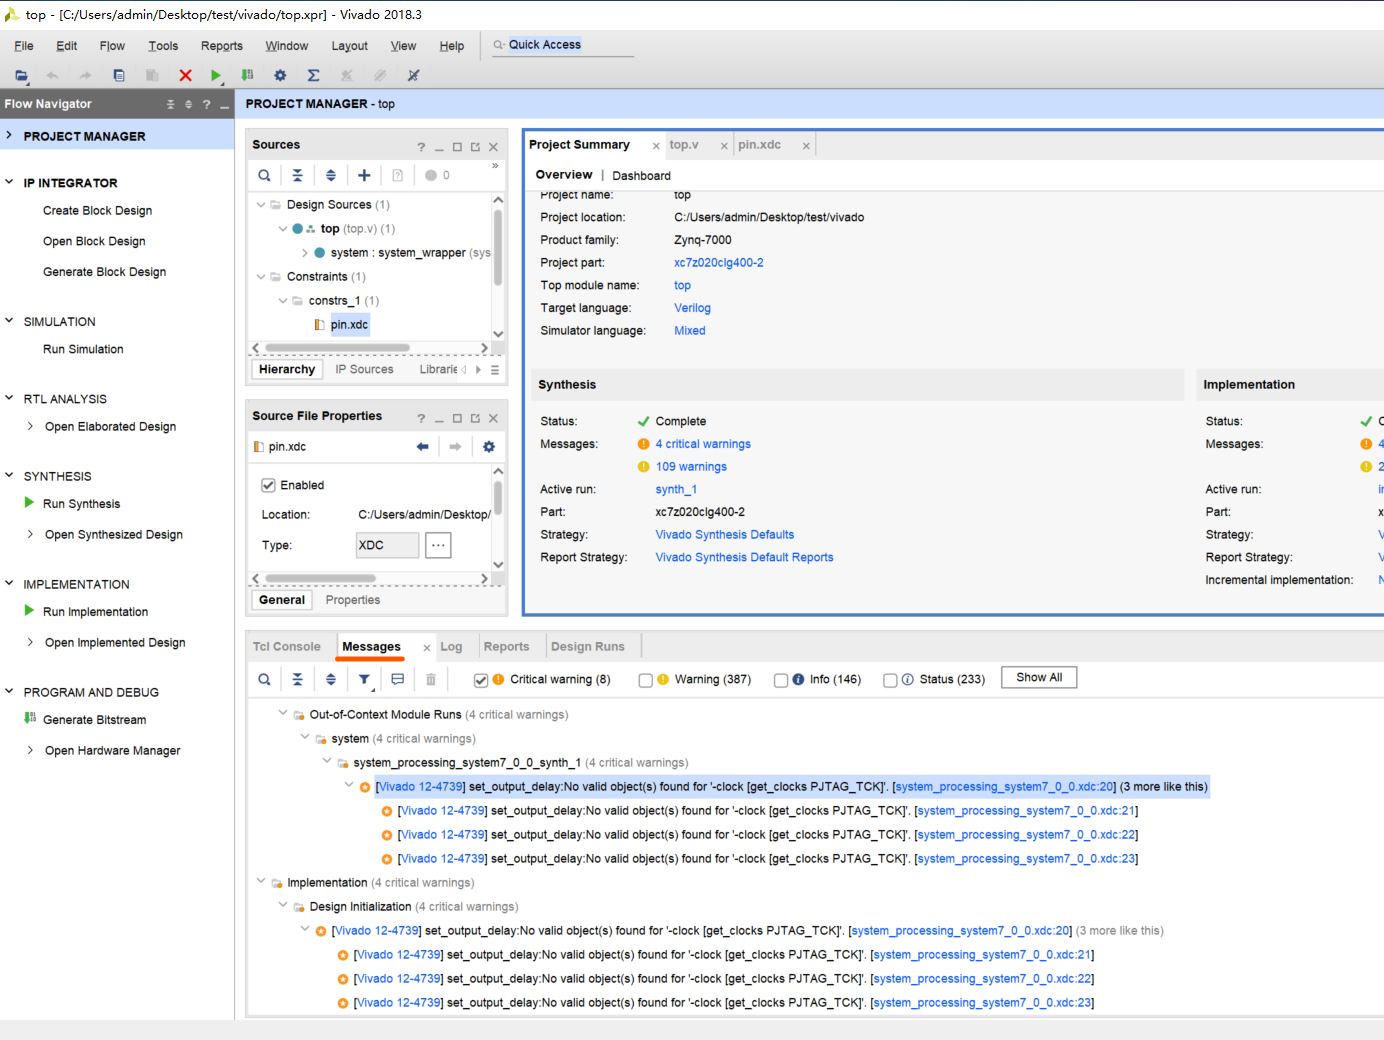The width and height of the screenshot is (1384, 1040).
Task: Click the red X cancel toolbar icon
Action: 185,75
